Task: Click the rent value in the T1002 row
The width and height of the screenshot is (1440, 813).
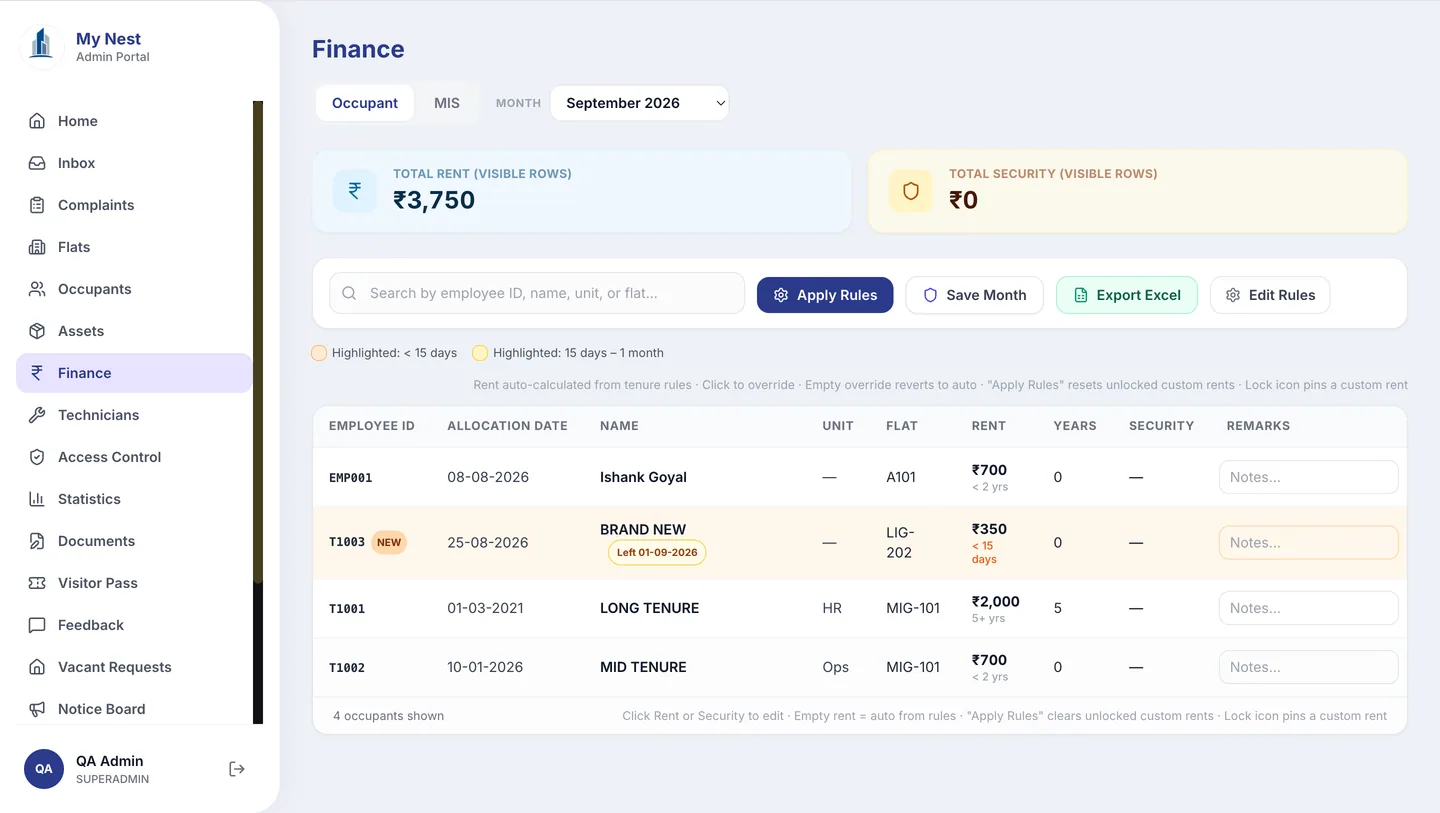Action: (x=989, y=660)
